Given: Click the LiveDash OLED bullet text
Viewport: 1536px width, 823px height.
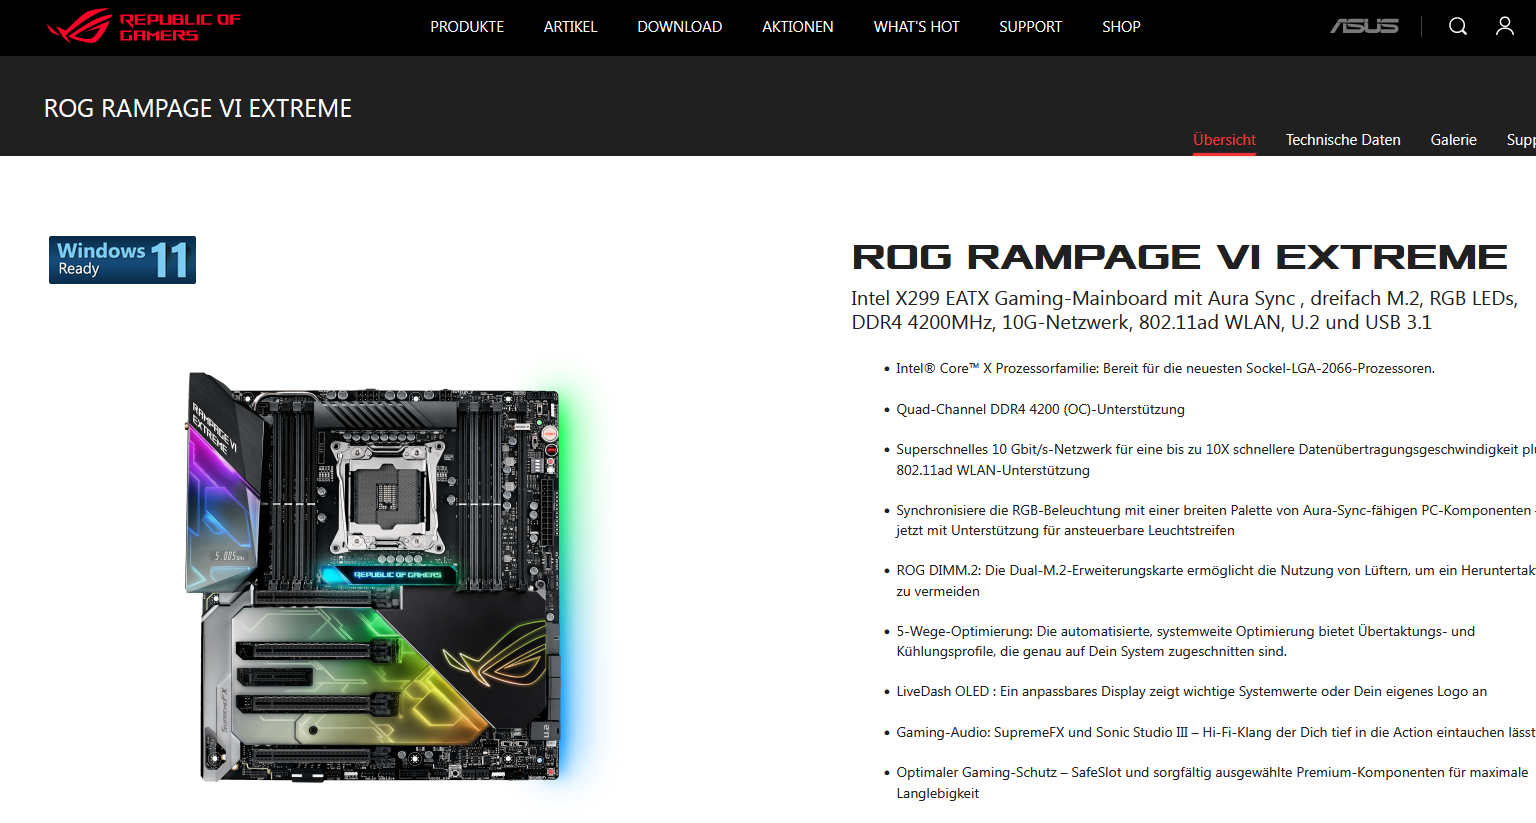Looking at the screenshot, I should [x=1191, y=691].
